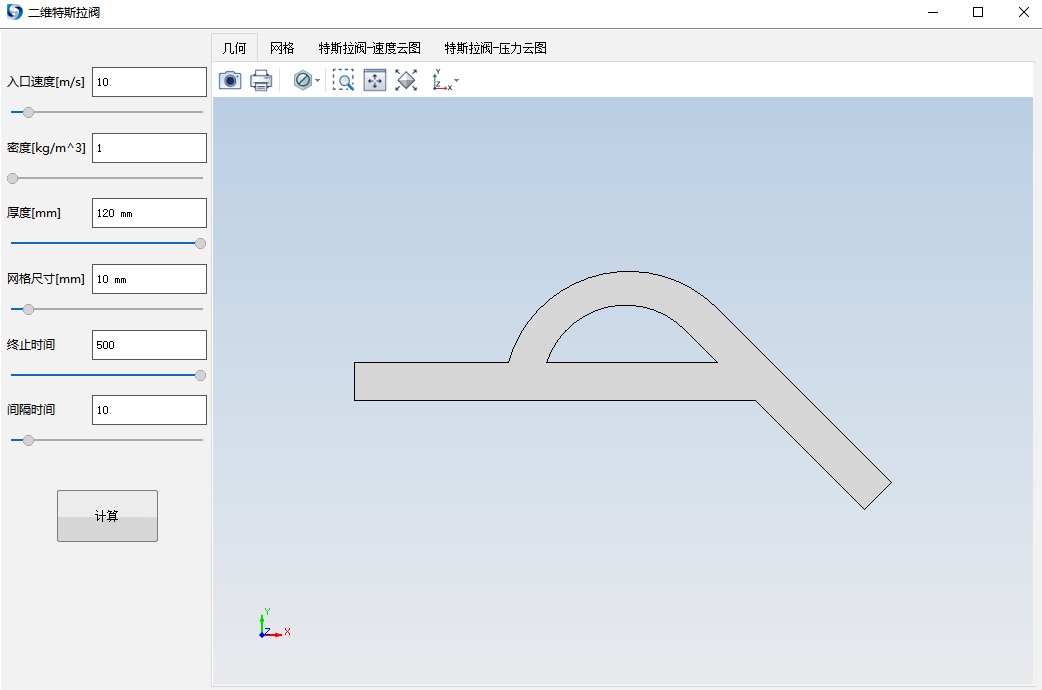Click the fit-to-window diamond icon
1042x690 pixels.
(406, 81)
